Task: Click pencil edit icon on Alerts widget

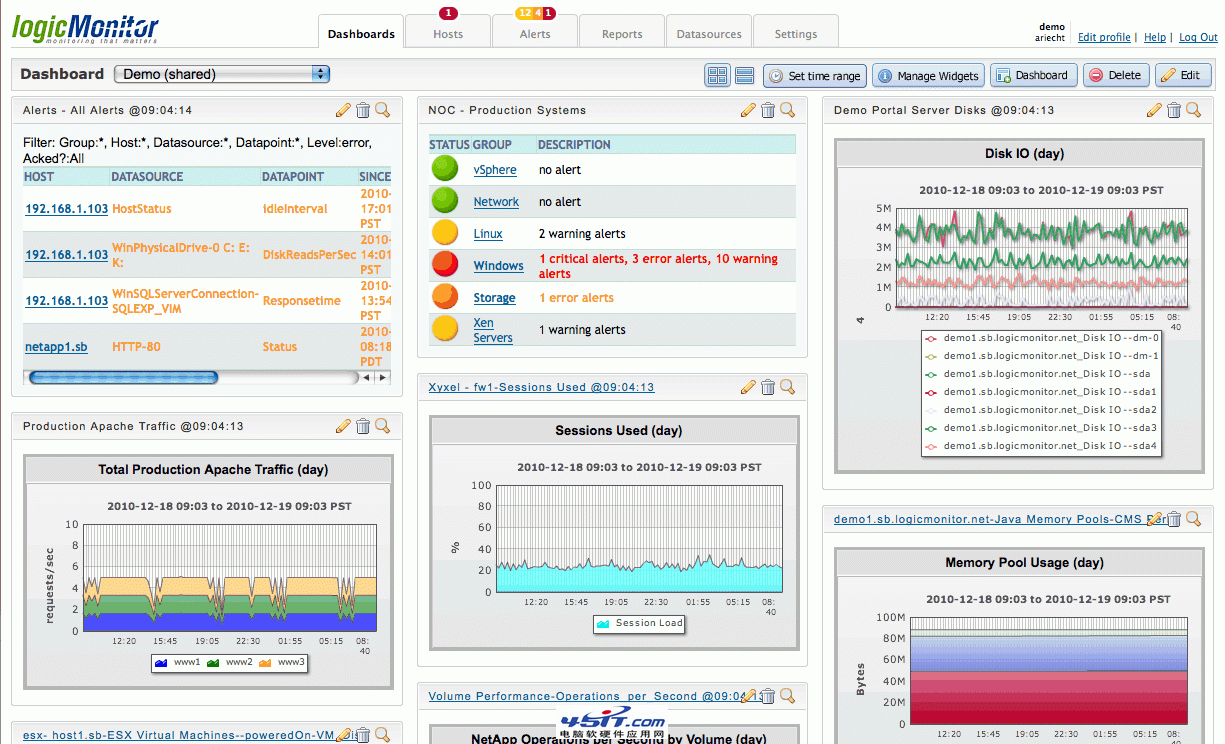Action: tap(343, 110)
